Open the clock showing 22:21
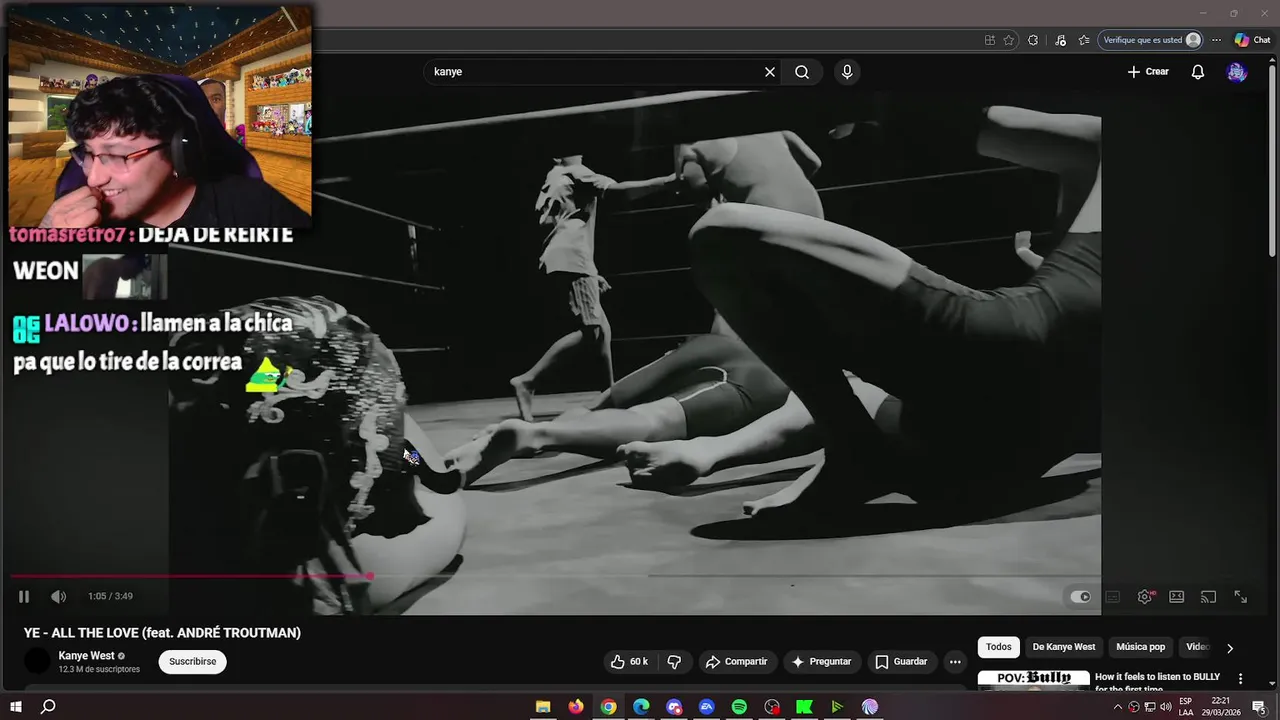This screenshot has height=720, width=1280. click(x=1221, y=707)
